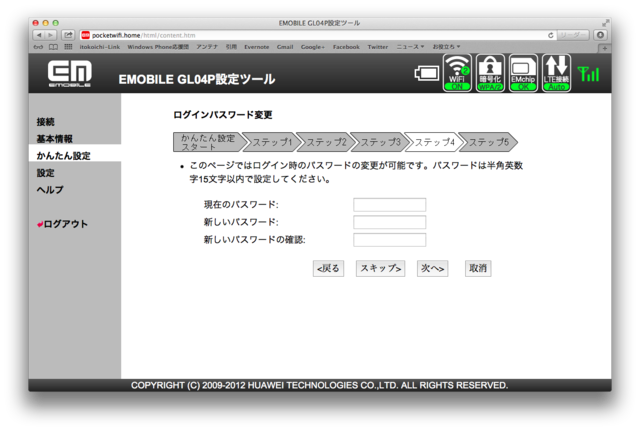Click the 取消 cancel button
The height and width of the screenshot is (431, 640).
pos(478,269)
